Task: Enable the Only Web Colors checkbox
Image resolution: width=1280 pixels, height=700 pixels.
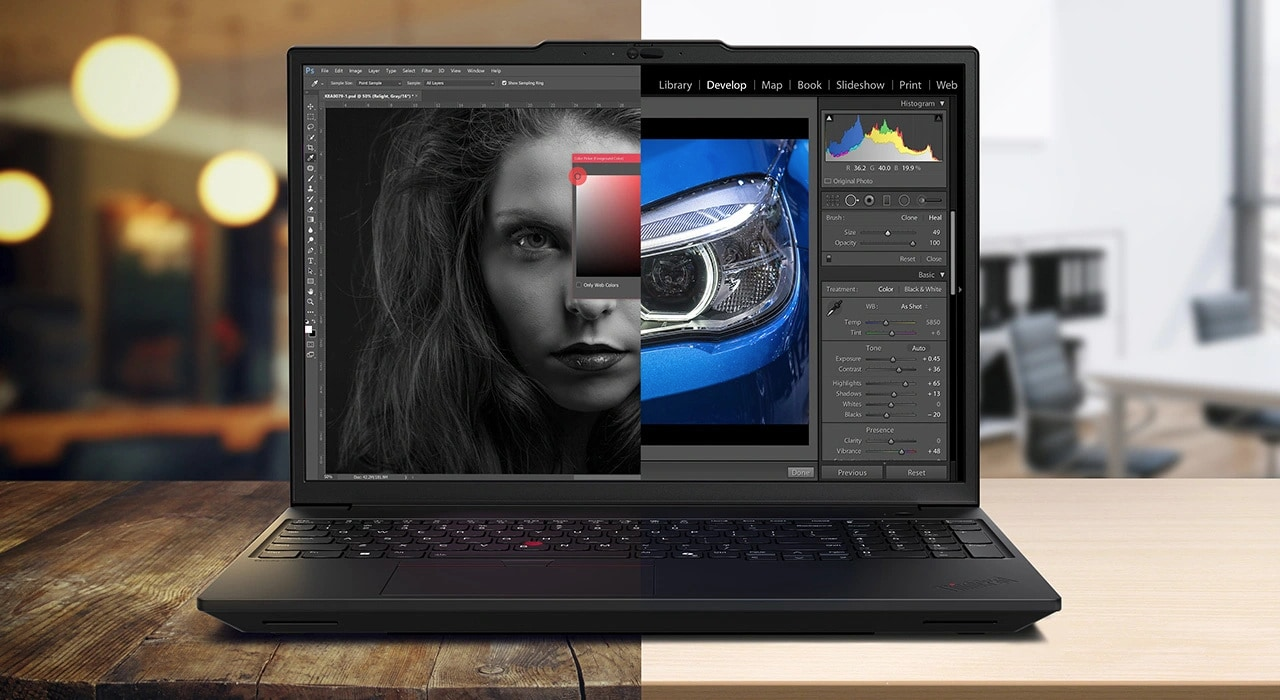Action: coord(579,285)
